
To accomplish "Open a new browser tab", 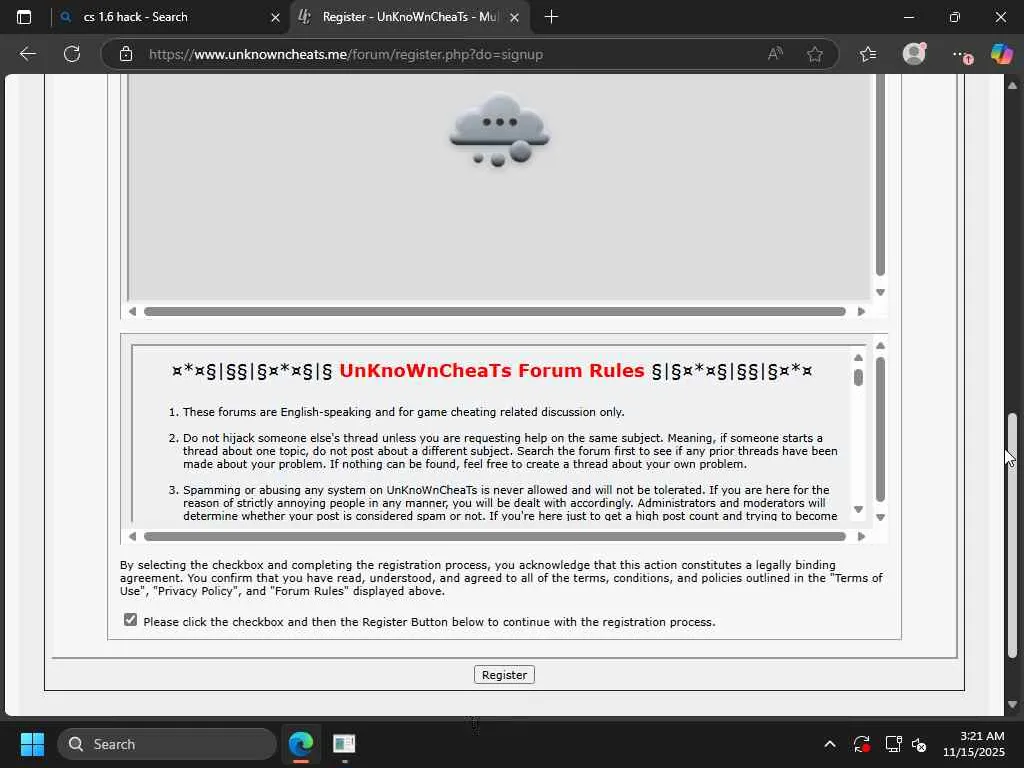I will point(551,17).
